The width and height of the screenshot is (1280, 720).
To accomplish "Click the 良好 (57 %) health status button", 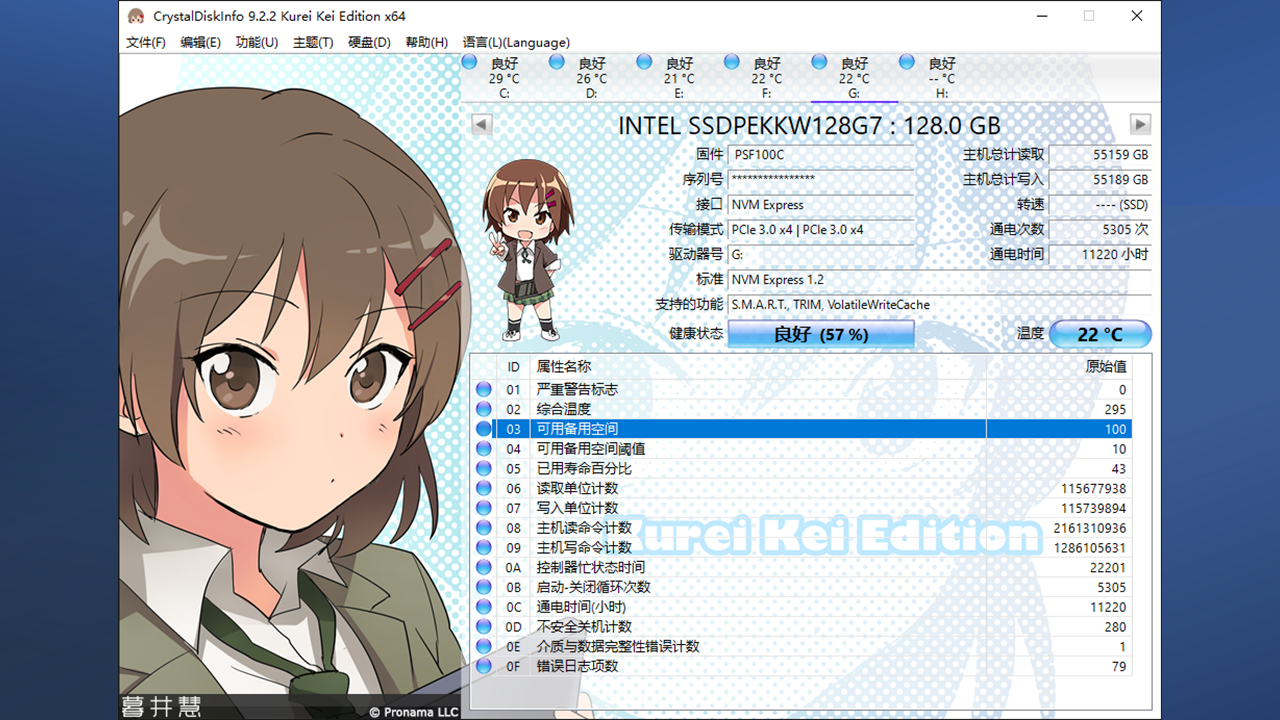I will [x=821, y=334].
